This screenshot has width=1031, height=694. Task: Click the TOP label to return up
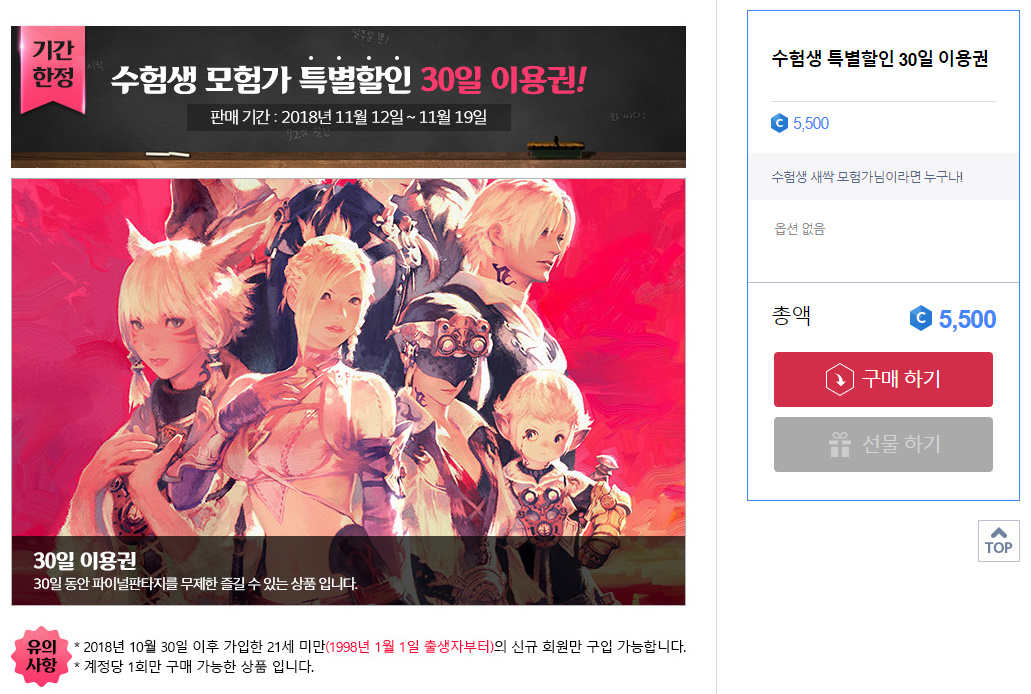pos(998,547)
